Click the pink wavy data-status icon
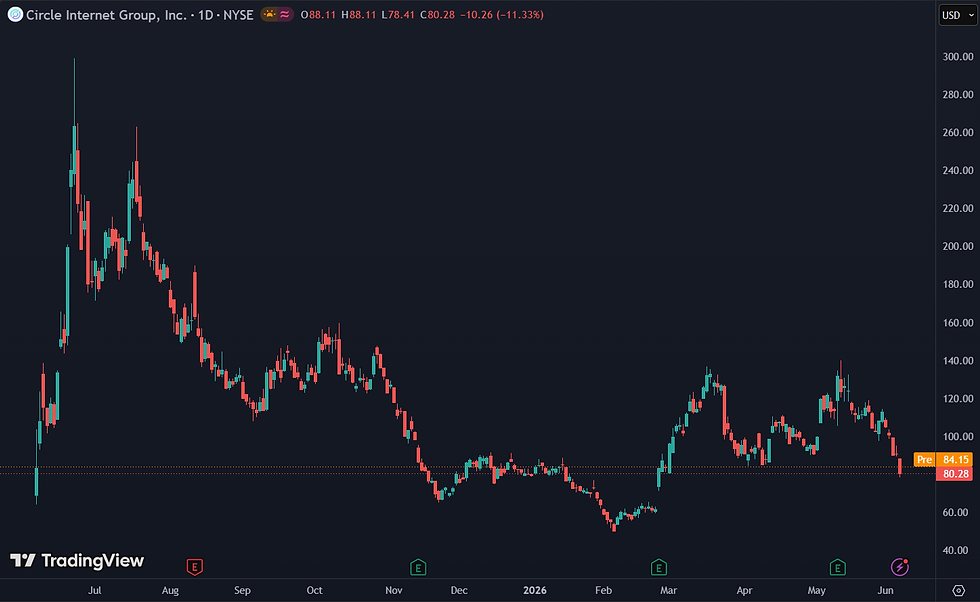Screen dimensions: 980x602 coord(285,14)
